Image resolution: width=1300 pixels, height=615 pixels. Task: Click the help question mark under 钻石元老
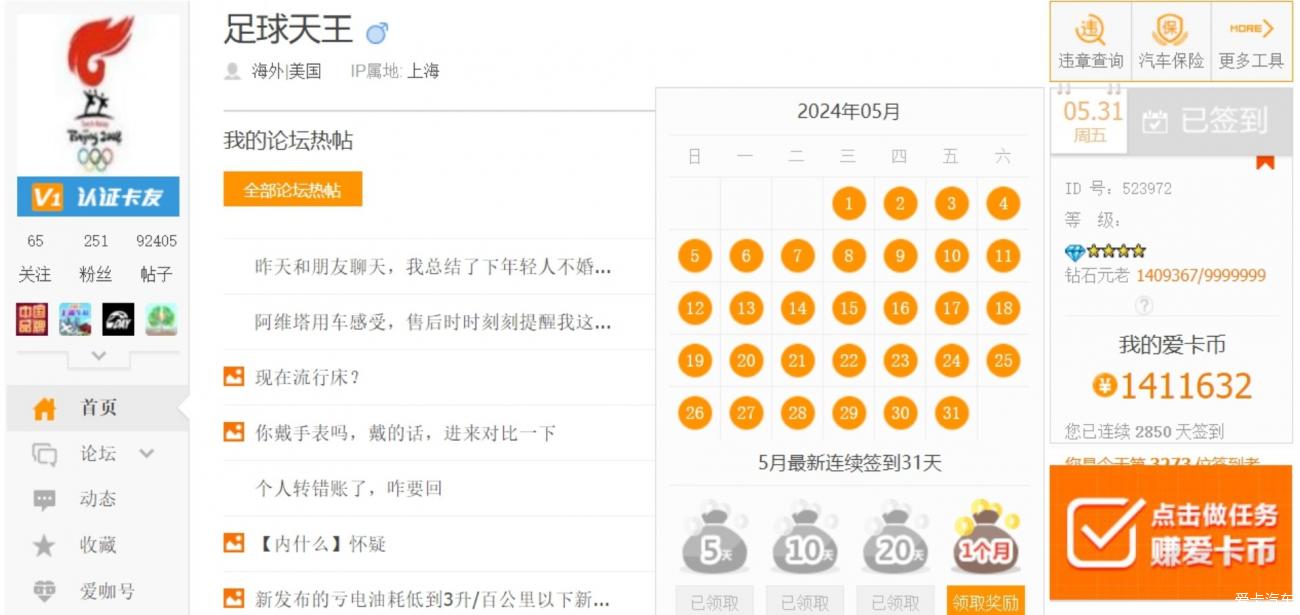tap(1144, 305)
